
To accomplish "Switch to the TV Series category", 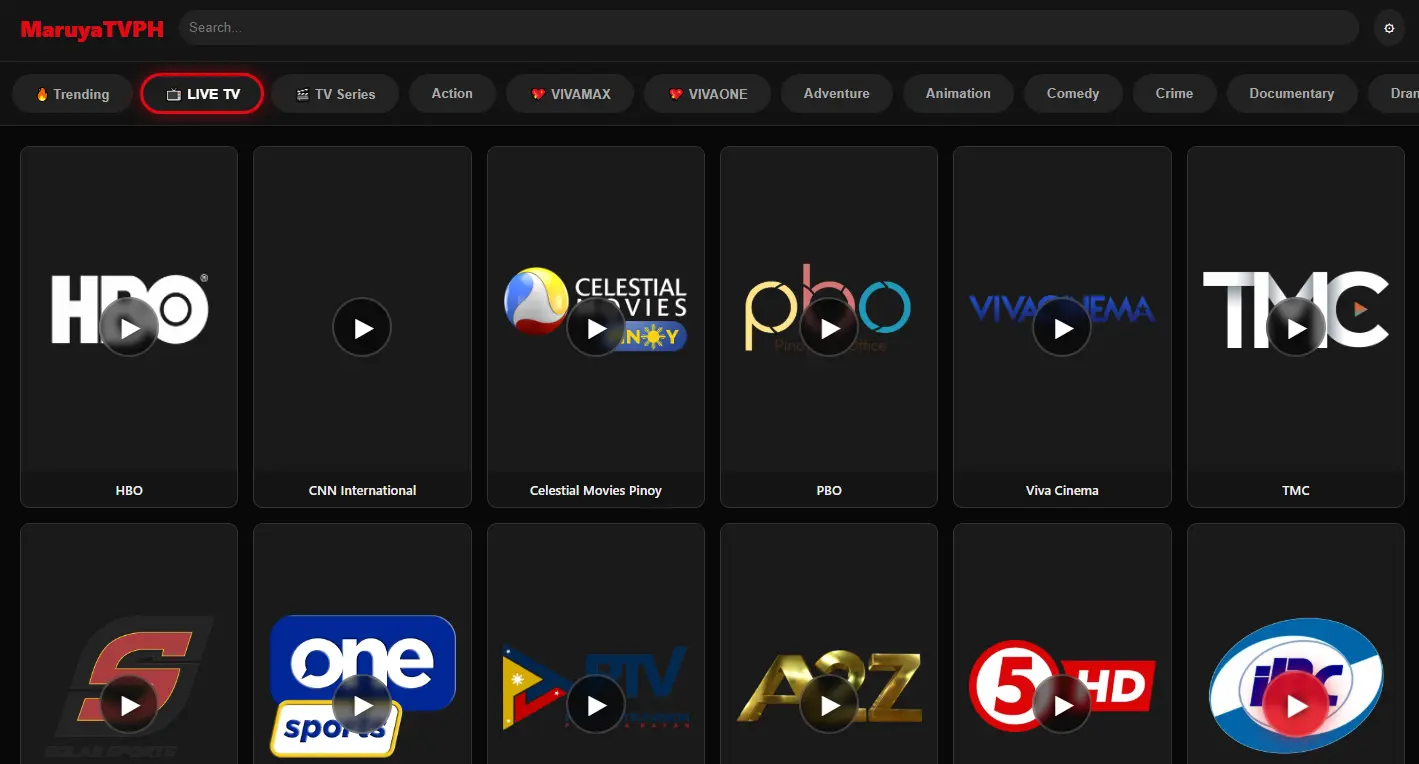I will pyautogui.click(x=335, y=94).
